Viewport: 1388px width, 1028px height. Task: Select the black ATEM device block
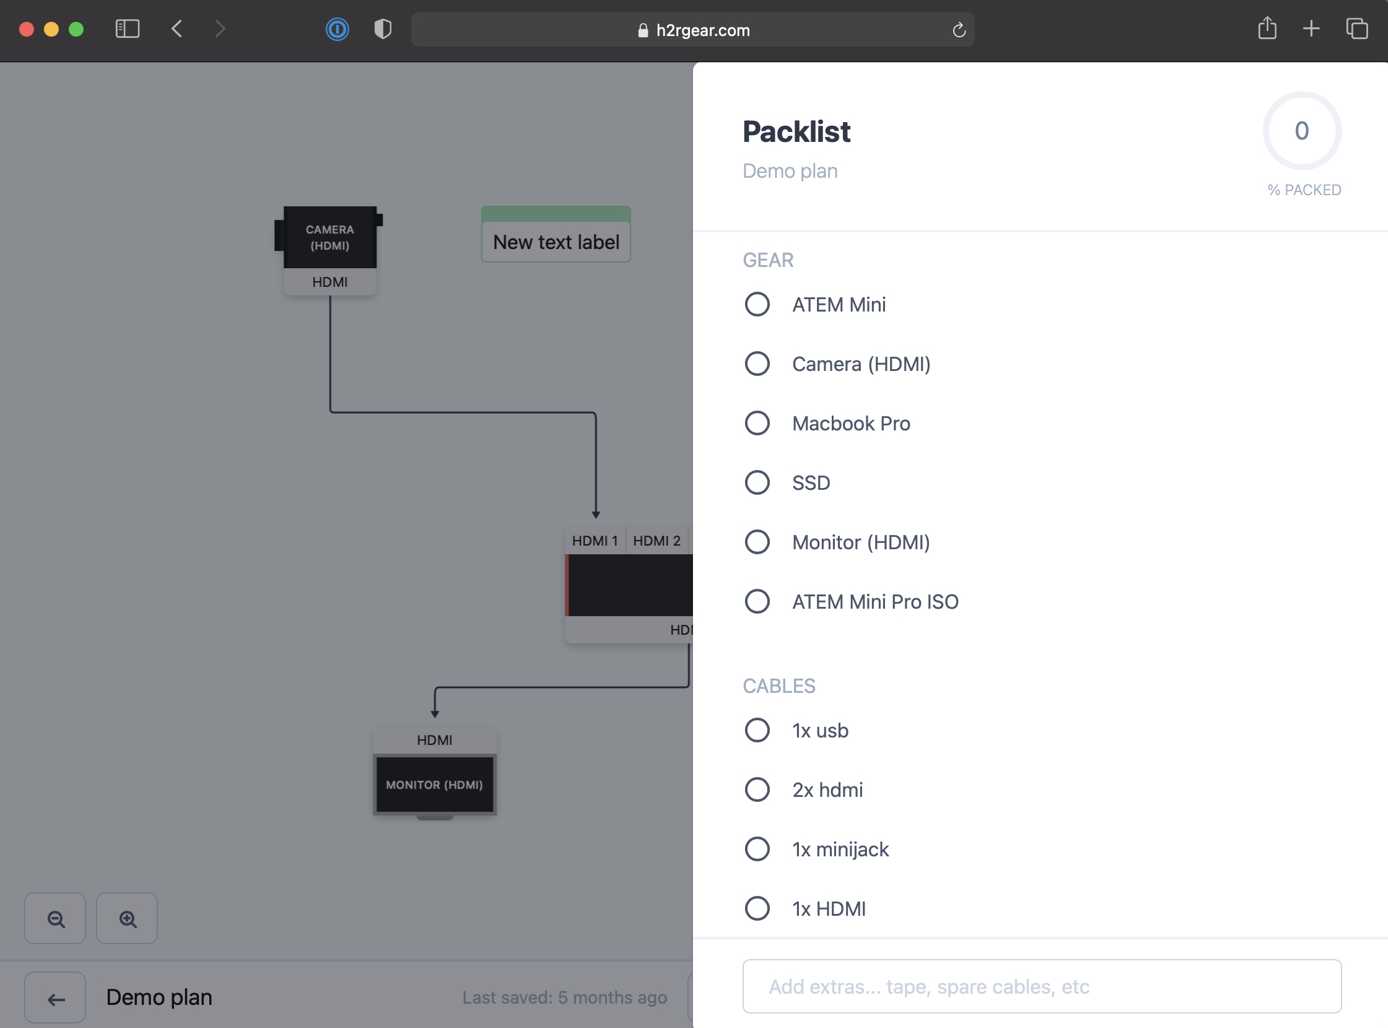[630, 585]
